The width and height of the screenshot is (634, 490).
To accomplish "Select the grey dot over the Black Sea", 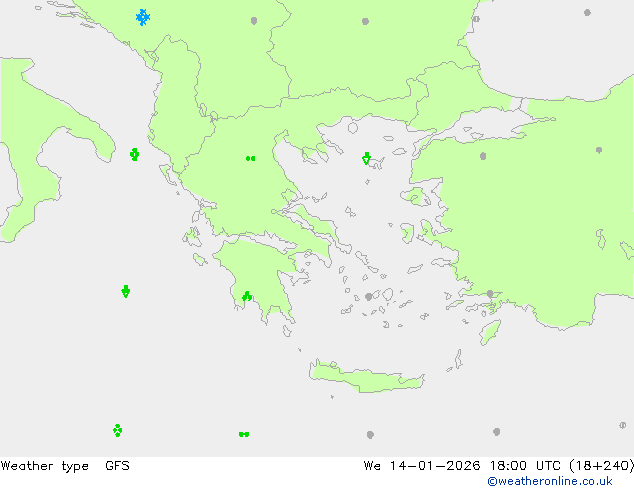I will 588,13.
